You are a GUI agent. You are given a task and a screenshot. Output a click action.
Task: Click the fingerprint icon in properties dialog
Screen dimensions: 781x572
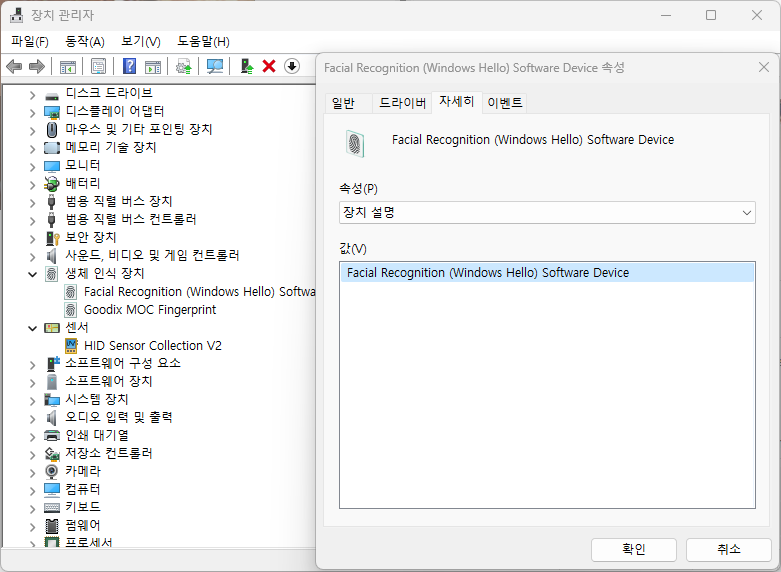coord(355,143)
